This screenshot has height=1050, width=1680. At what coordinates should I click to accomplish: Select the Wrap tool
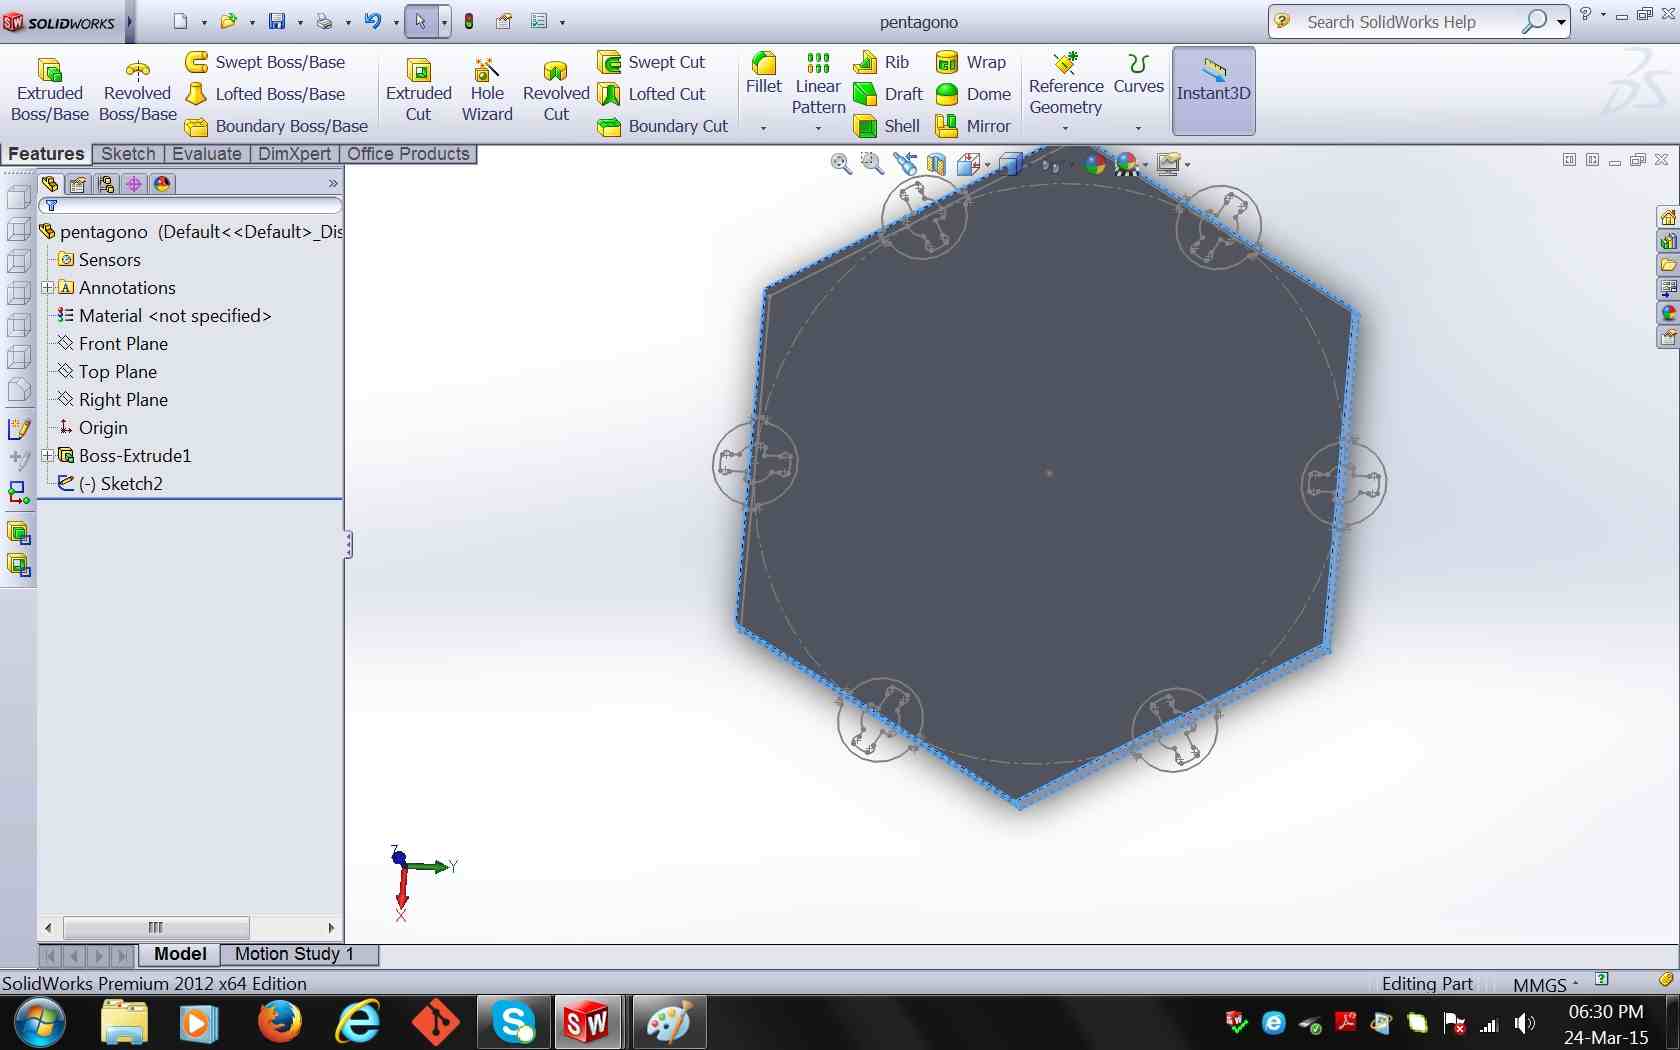970,62
